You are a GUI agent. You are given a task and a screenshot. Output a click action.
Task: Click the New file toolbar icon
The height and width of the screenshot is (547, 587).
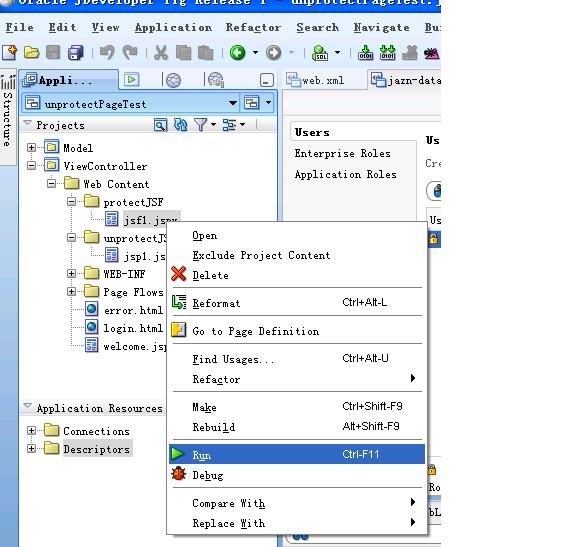(9, 52)
